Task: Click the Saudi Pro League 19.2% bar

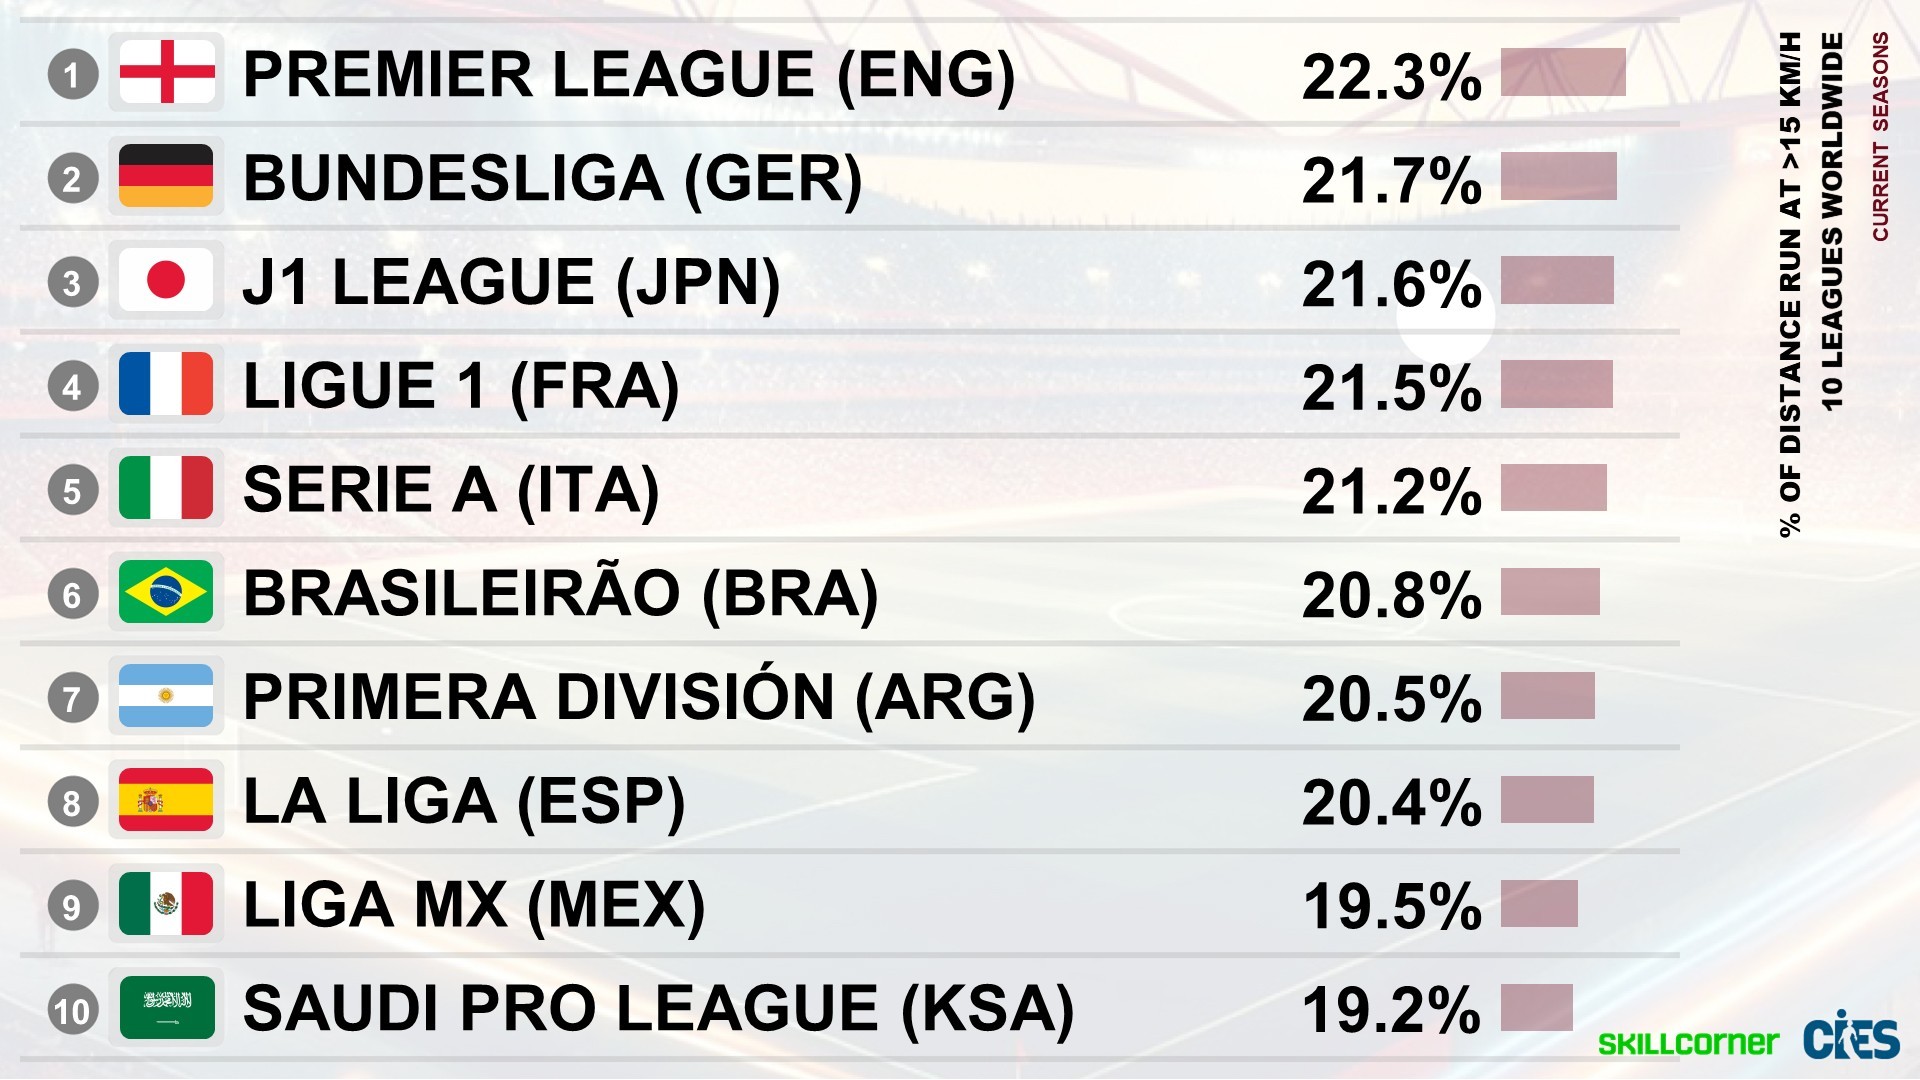Action: coord(1537,1008)
